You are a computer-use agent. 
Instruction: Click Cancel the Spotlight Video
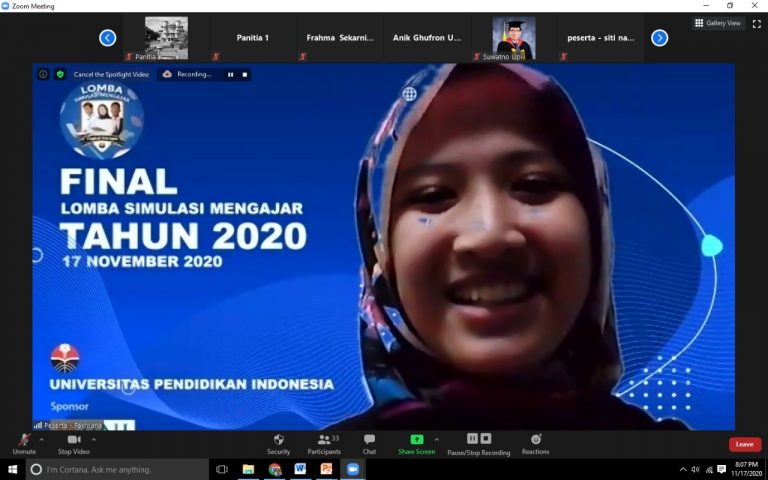[111, 74]
